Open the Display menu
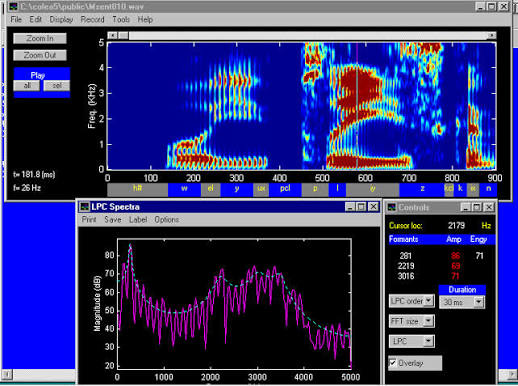Image resolution: width=518 pixels, height=386 pixels. coord(61,19)
